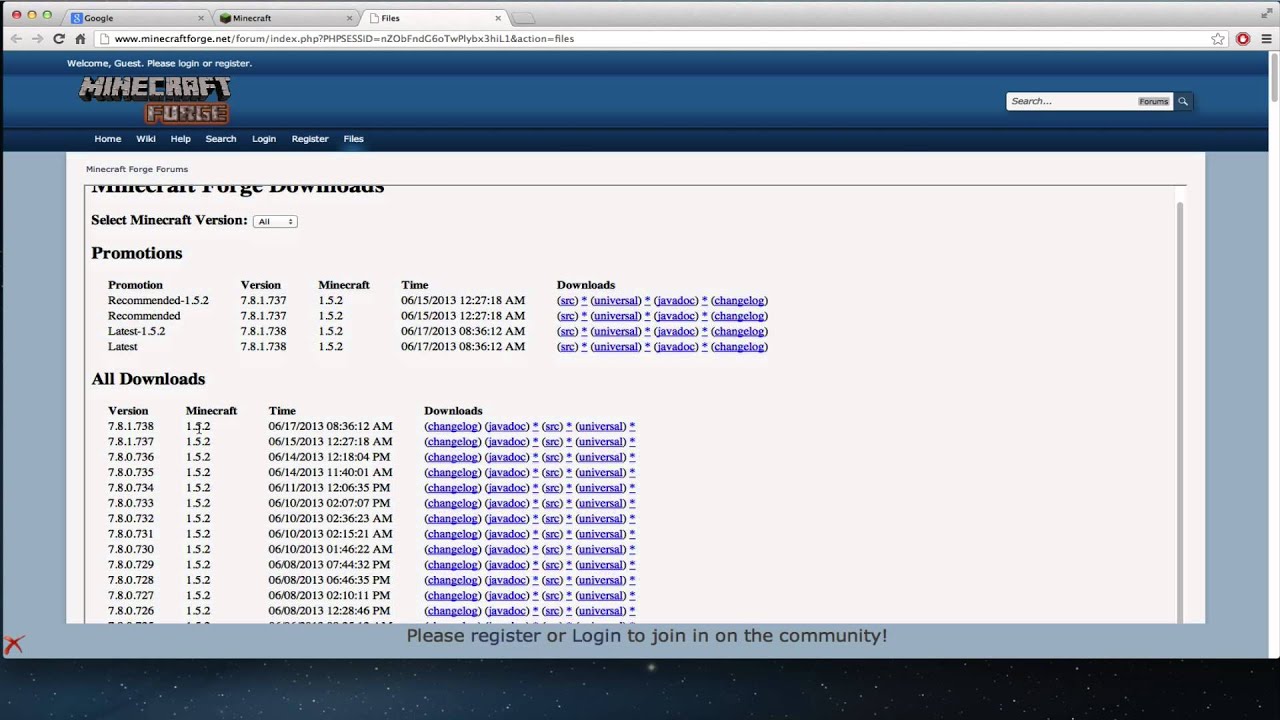Click the browser back arrow
Screen dimensions: 1280x720
(x=16, y=39)
